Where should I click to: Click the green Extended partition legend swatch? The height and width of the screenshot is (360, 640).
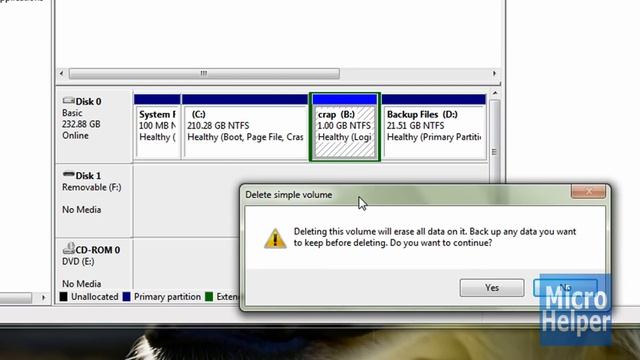(x=209, y=297)
